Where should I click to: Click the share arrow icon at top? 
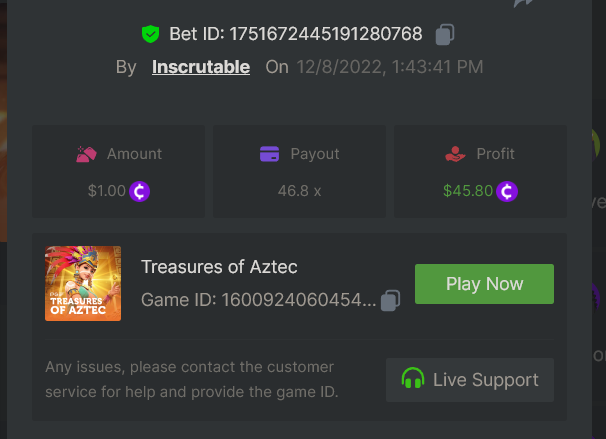[x=524, y=4]
